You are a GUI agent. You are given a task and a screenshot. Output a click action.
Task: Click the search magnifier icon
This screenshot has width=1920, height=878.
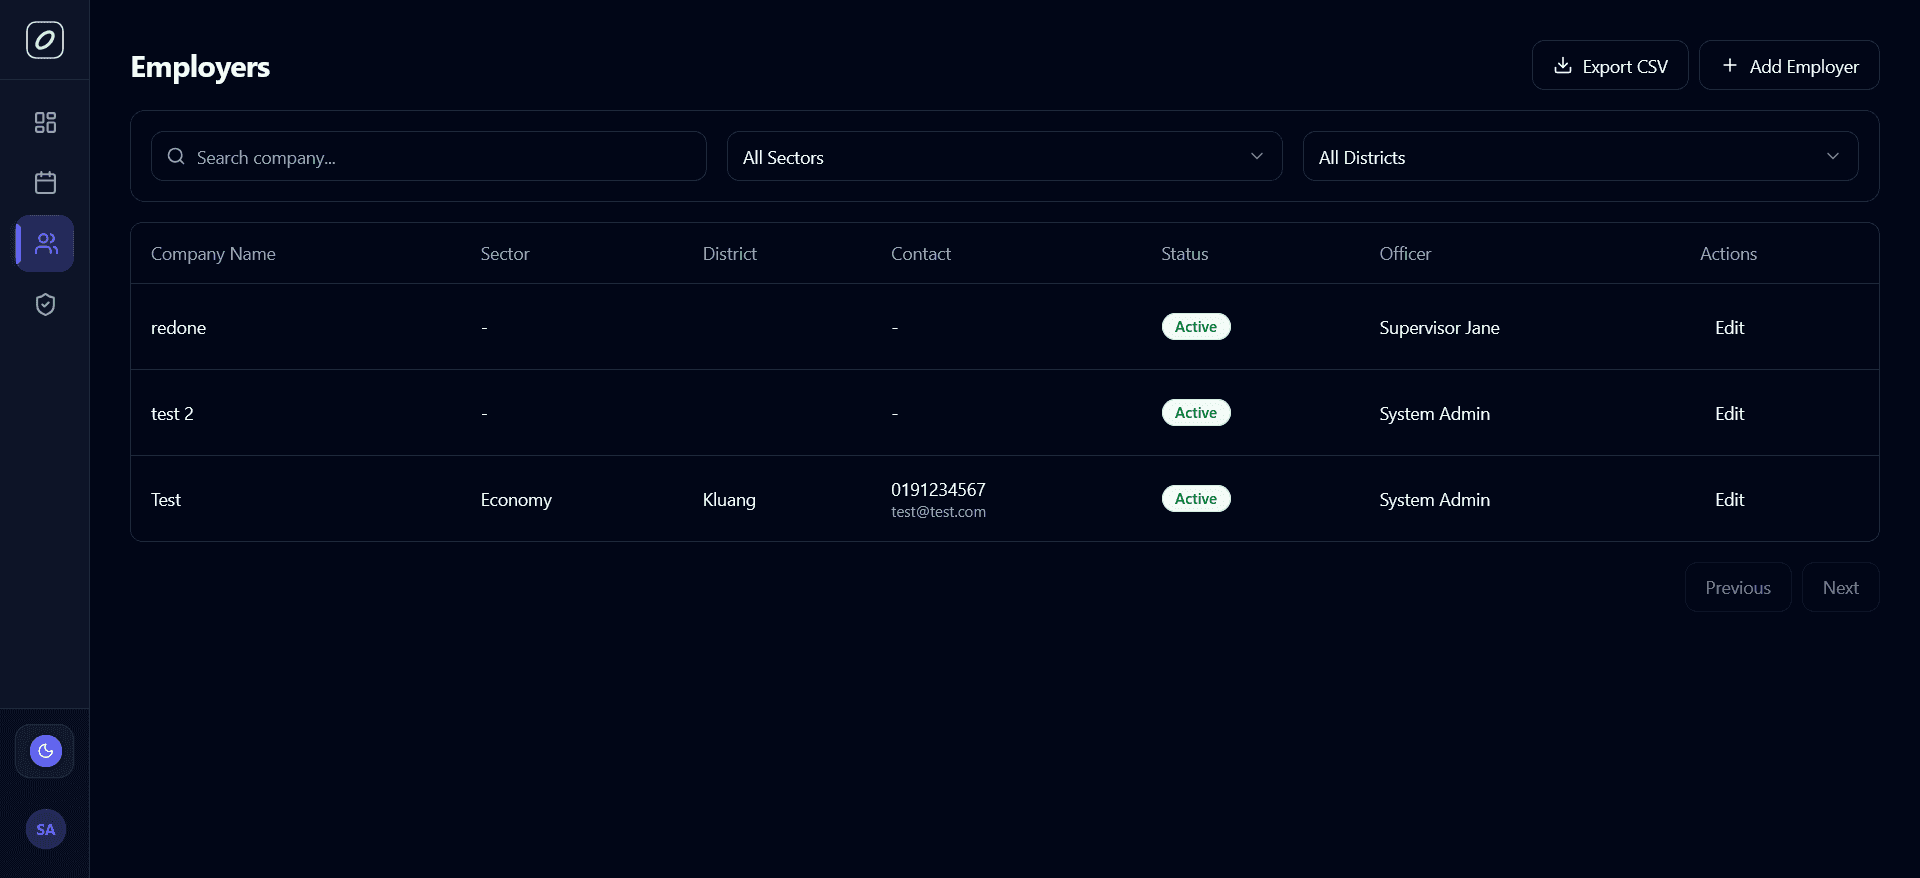[176, 157]
